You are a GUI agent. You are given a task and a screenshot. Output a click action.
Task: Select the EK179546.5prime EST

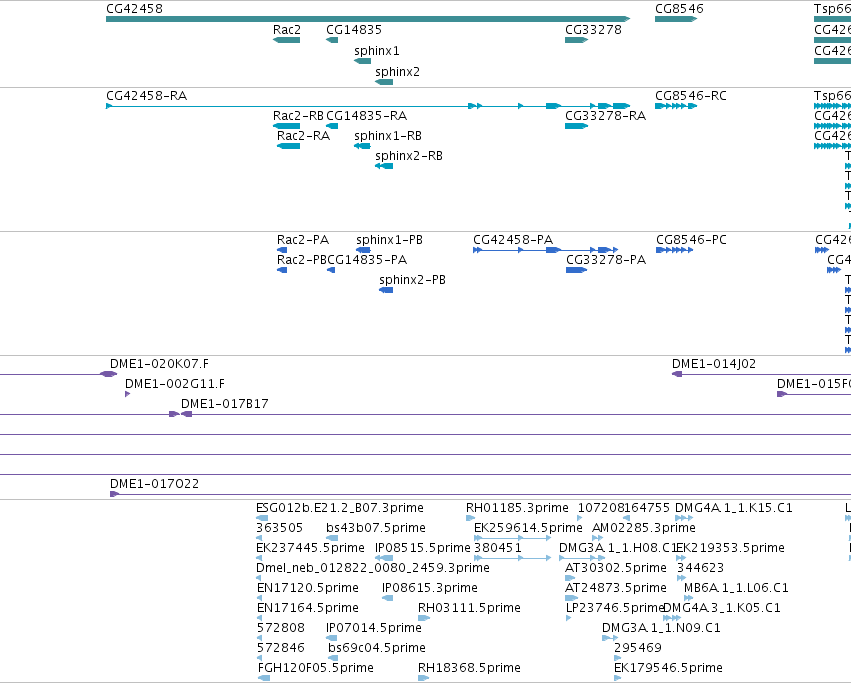617,678
